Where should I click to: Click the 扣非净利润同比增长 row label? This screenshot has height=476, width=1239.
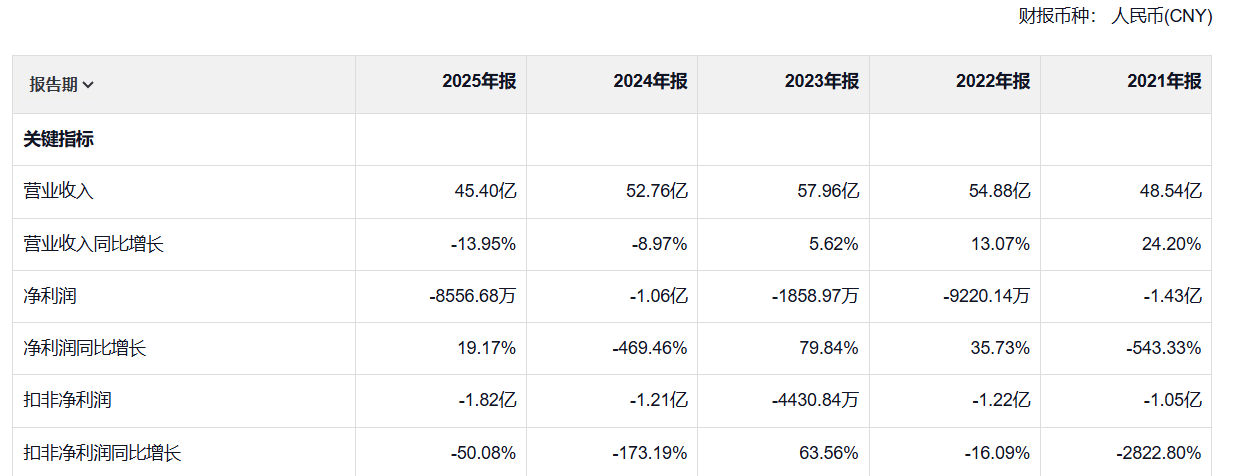tap(103, 453)
